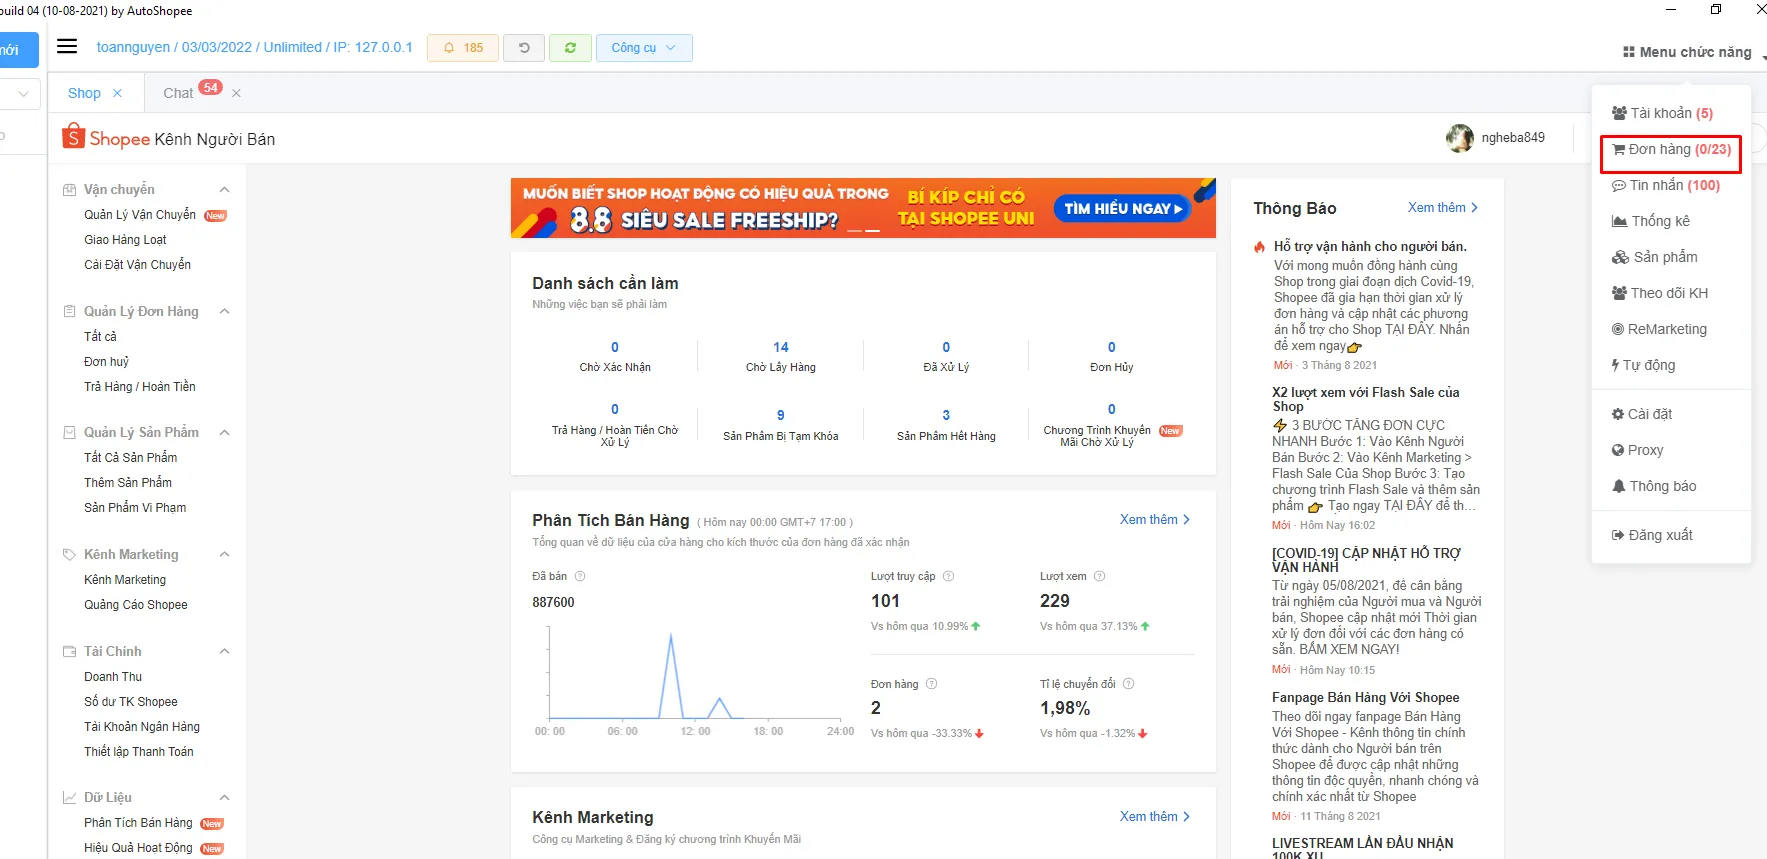Screen dimensions: 1767x859
Task: Click the info icon next to Lượt xem
Action: coord(1099,576)
